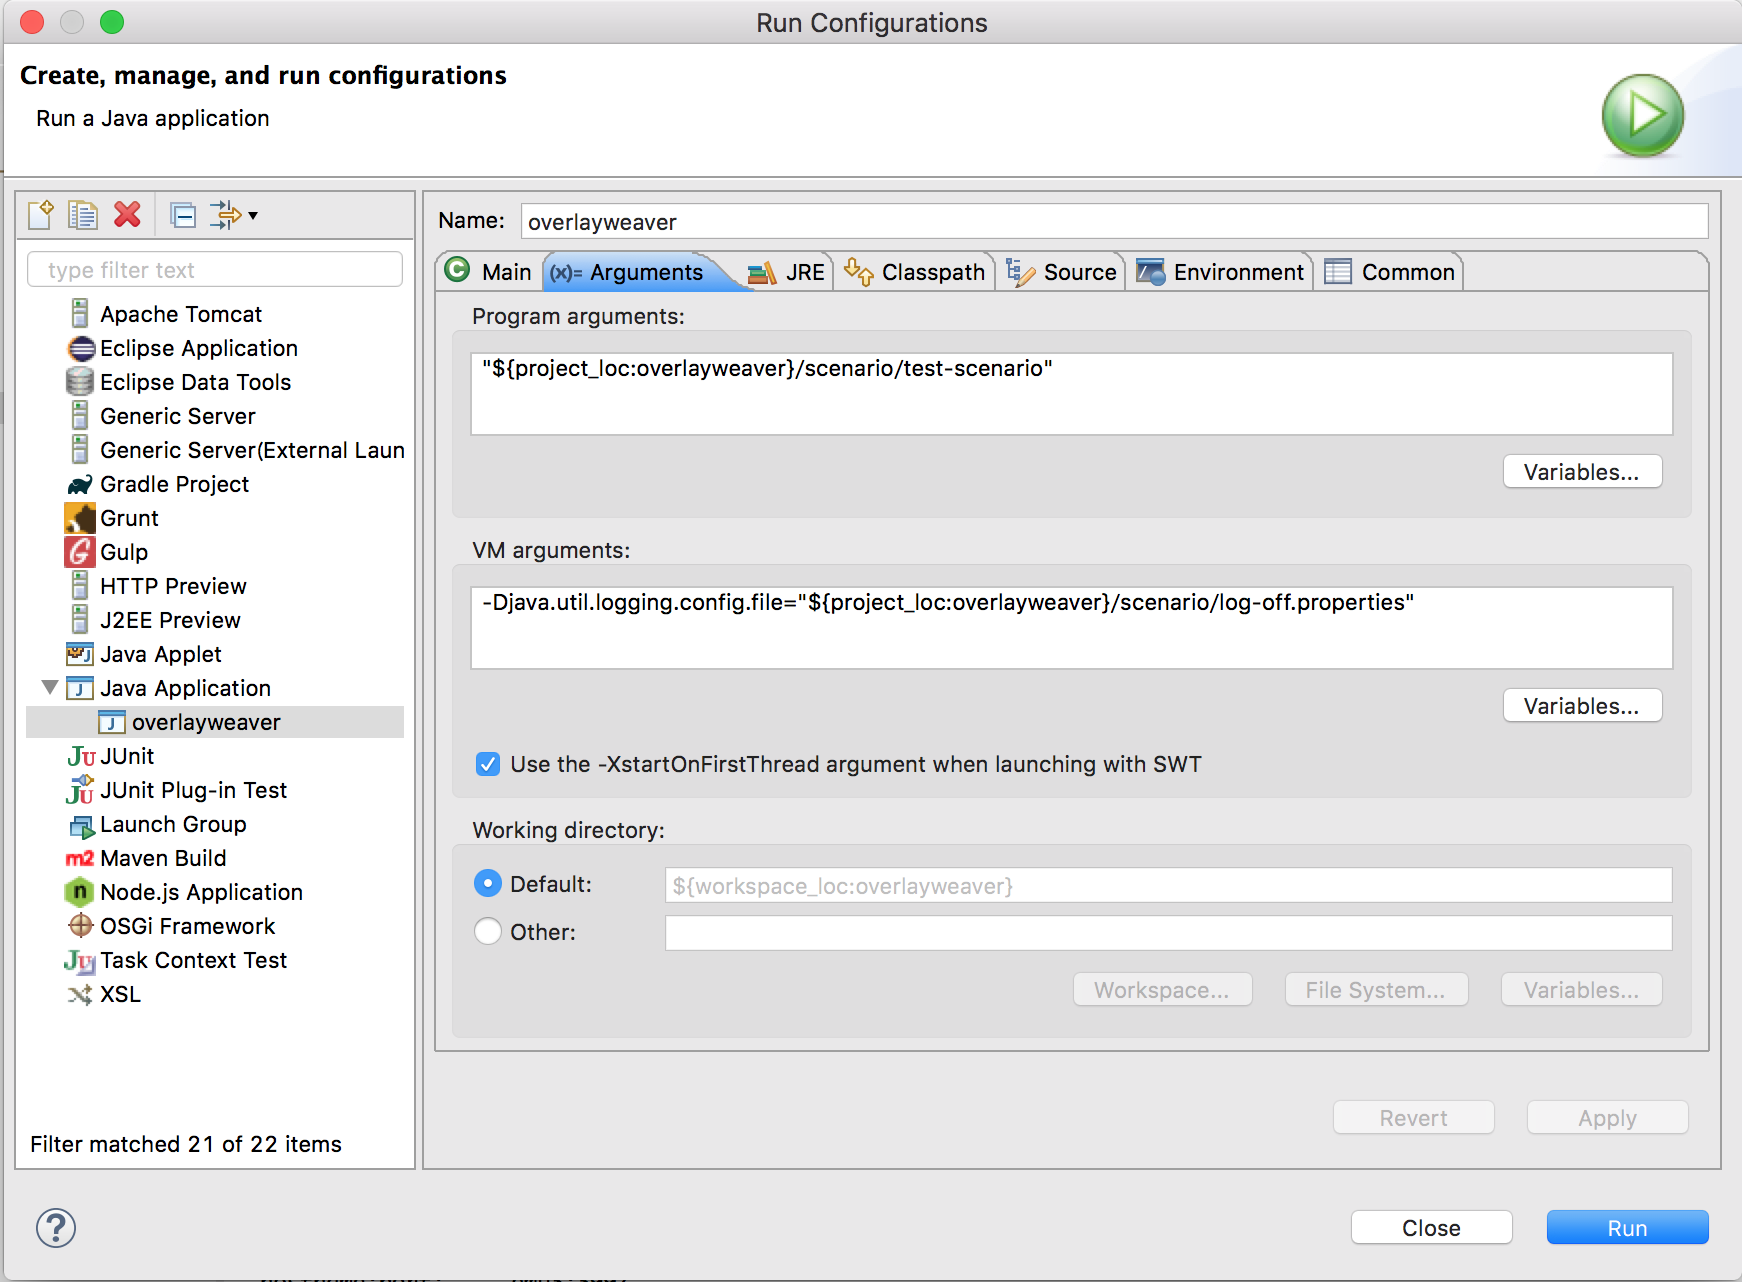The height and width of the screenshot is (1282, 1742).
Task: Click the HTTP Preview icon
Action: (x=80, y=586)
